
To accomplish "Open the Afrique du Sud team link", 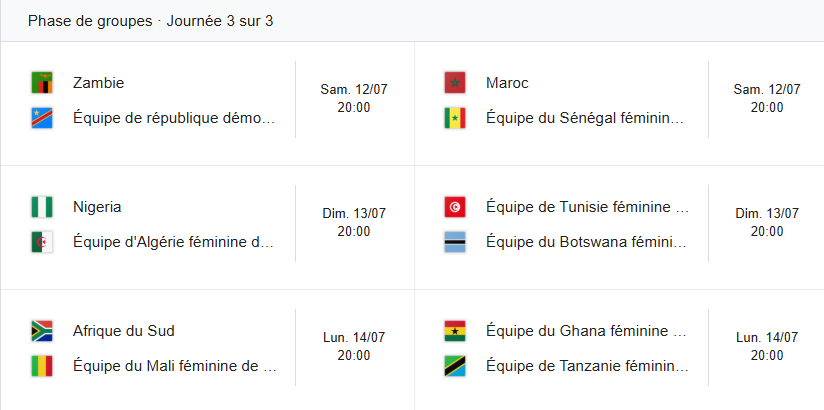I will (x=124, y=331).
